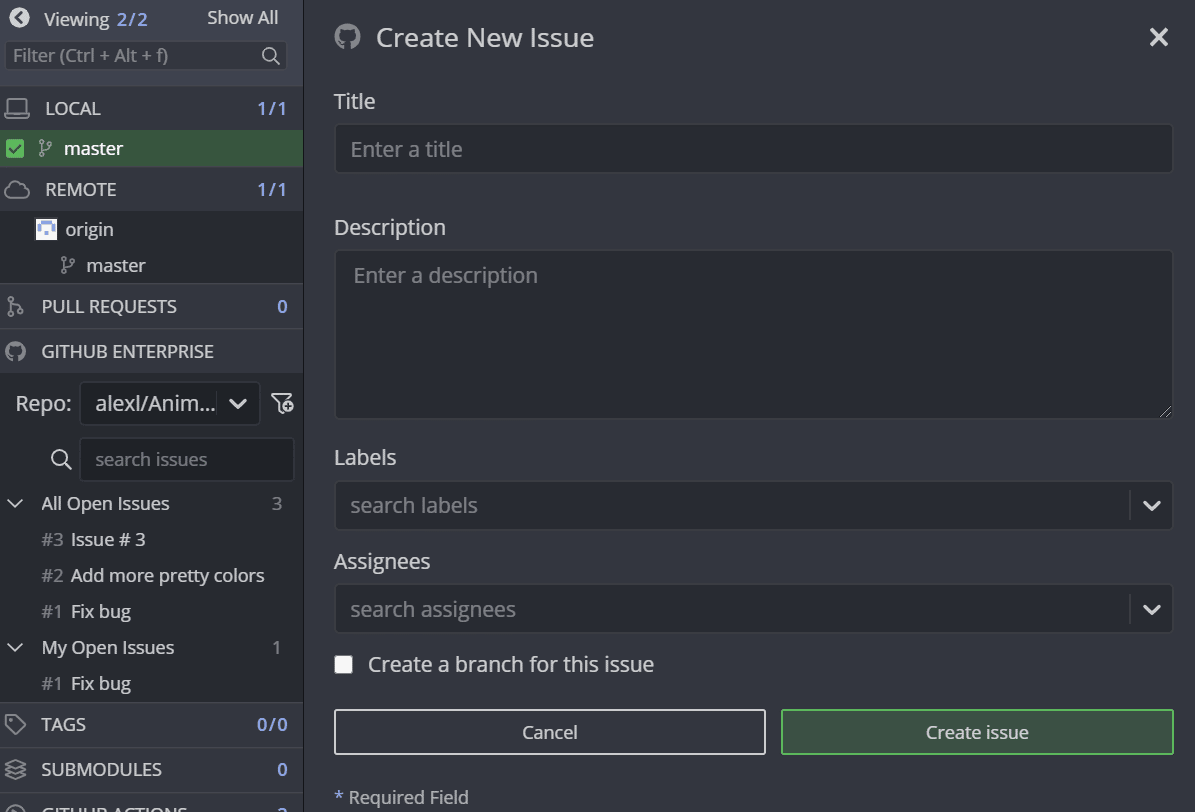Click the filter search magnifier icon
The width and height of the screenshot is (1195, 812).
270,56
